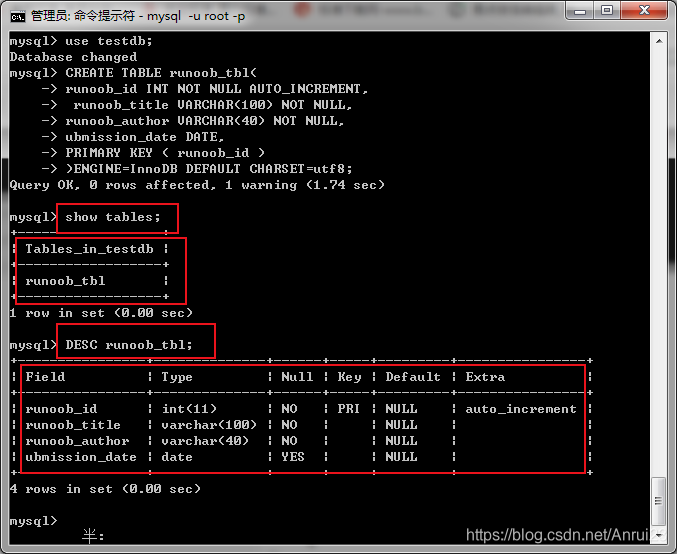Maximize the command prompt window

coord(607,10)
